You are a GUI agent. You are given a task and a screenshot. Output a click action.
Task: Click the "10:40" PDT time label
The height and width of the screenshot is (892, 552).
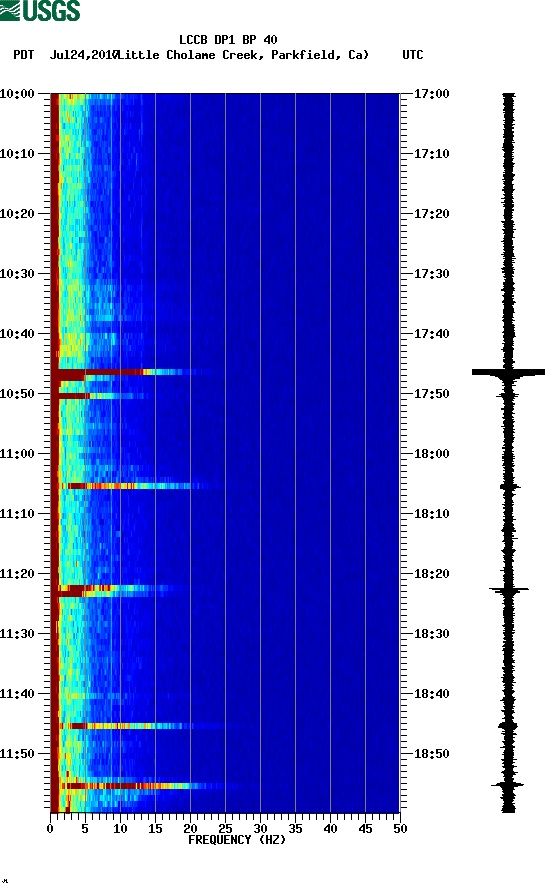17,333
